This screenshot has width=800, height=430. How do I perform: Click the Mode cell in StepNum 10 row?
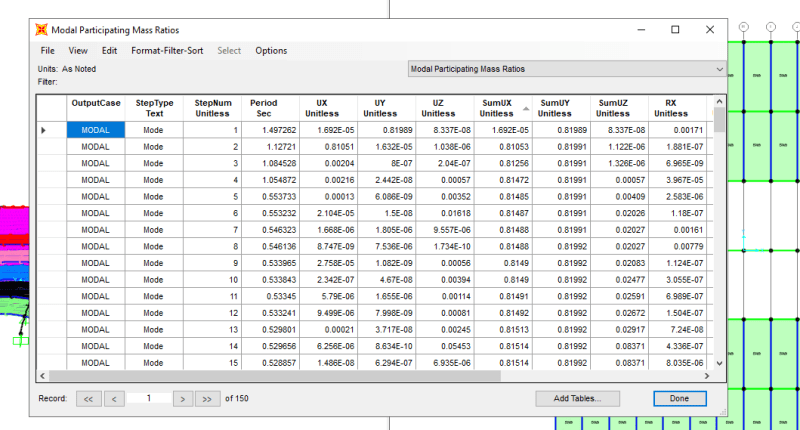[154, 280]
